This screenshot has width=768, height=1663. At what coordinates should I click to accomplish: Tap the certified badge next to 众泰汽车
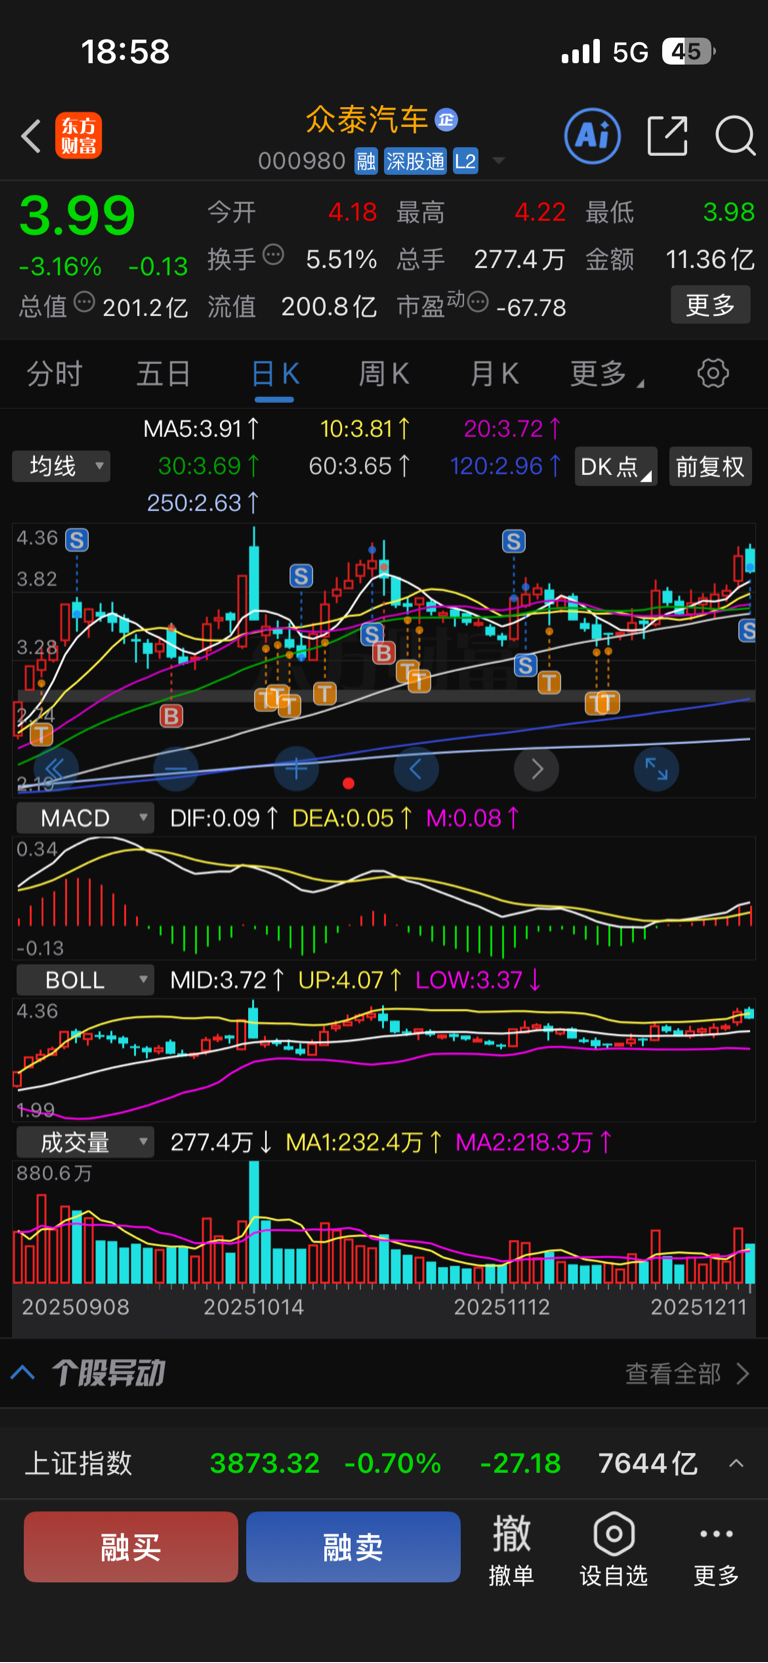(446, 120)
